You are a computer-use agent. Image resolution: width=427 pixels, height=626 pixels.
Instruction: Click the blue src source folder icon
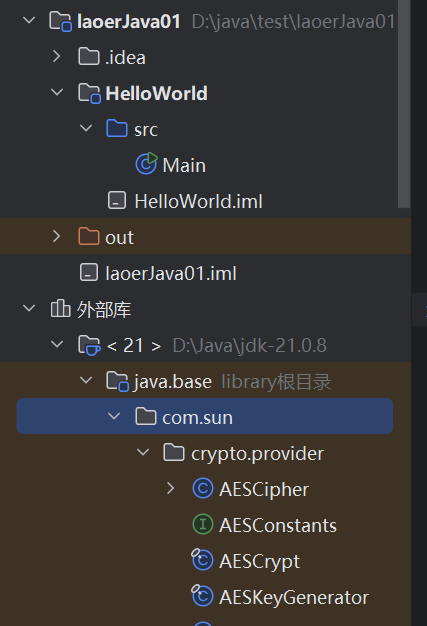tap(117, 129)
